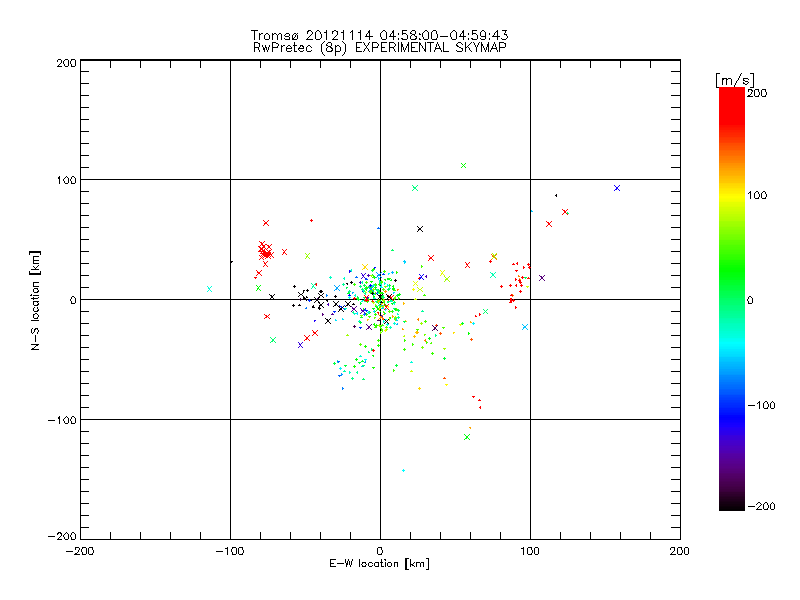The image size is (800, 600).
Task: Click the subtitle 'RwPretec (8p) EXPERIMENTAL SKYMAP'
Action: coord(380,48)
